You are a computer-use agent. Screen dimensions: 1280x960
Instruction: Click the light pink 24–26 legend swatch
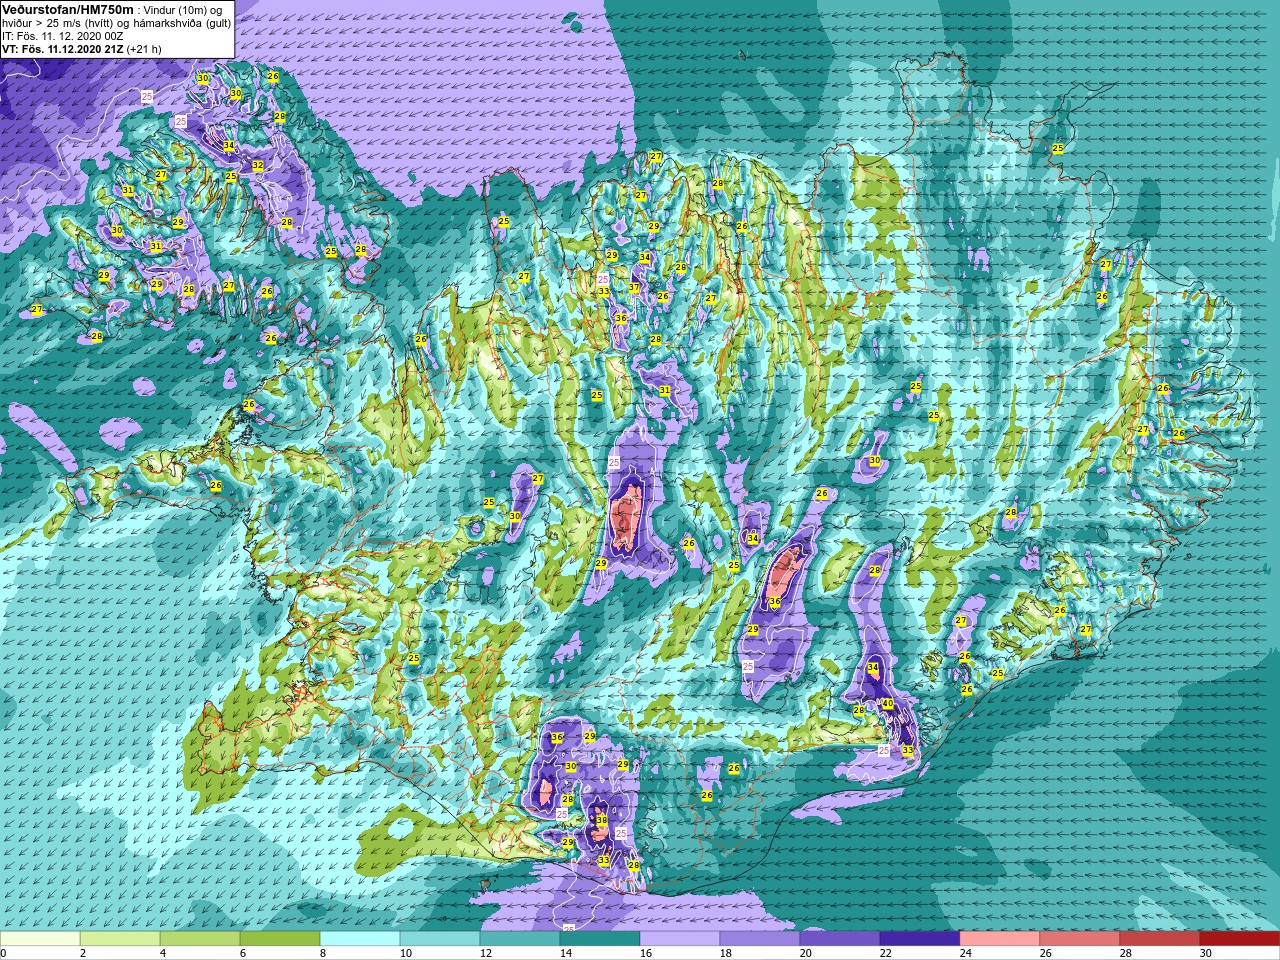[x=1000, y=939]
